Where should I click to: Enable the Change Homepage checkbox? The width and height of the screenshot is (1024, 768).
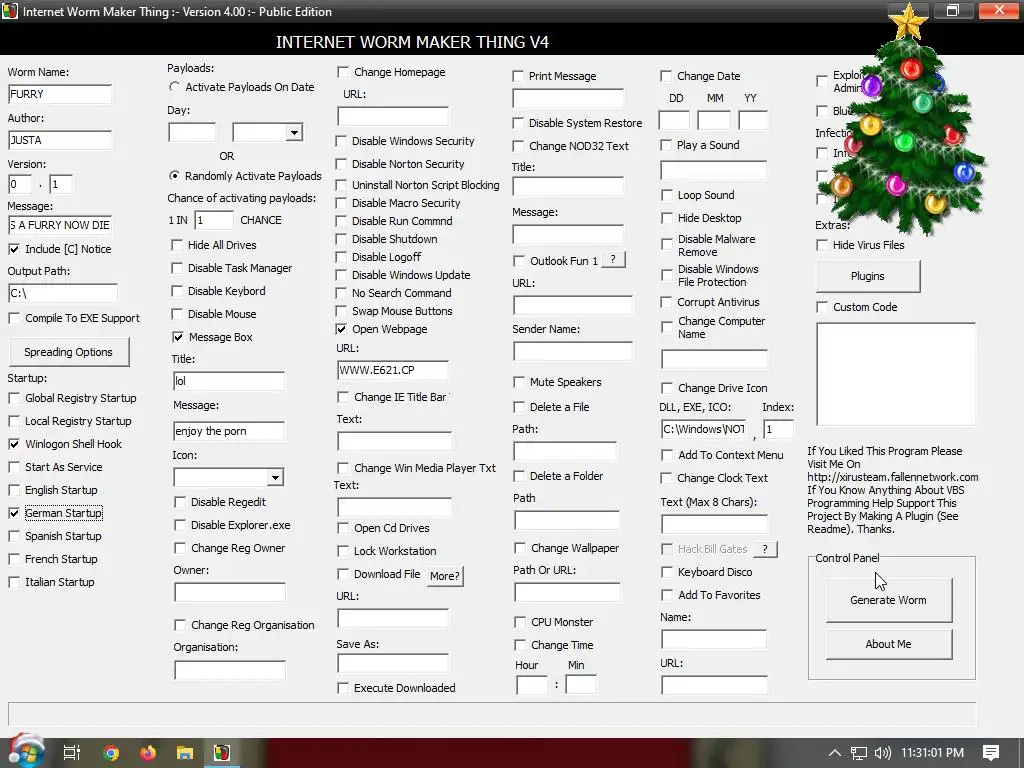point(343,72)
